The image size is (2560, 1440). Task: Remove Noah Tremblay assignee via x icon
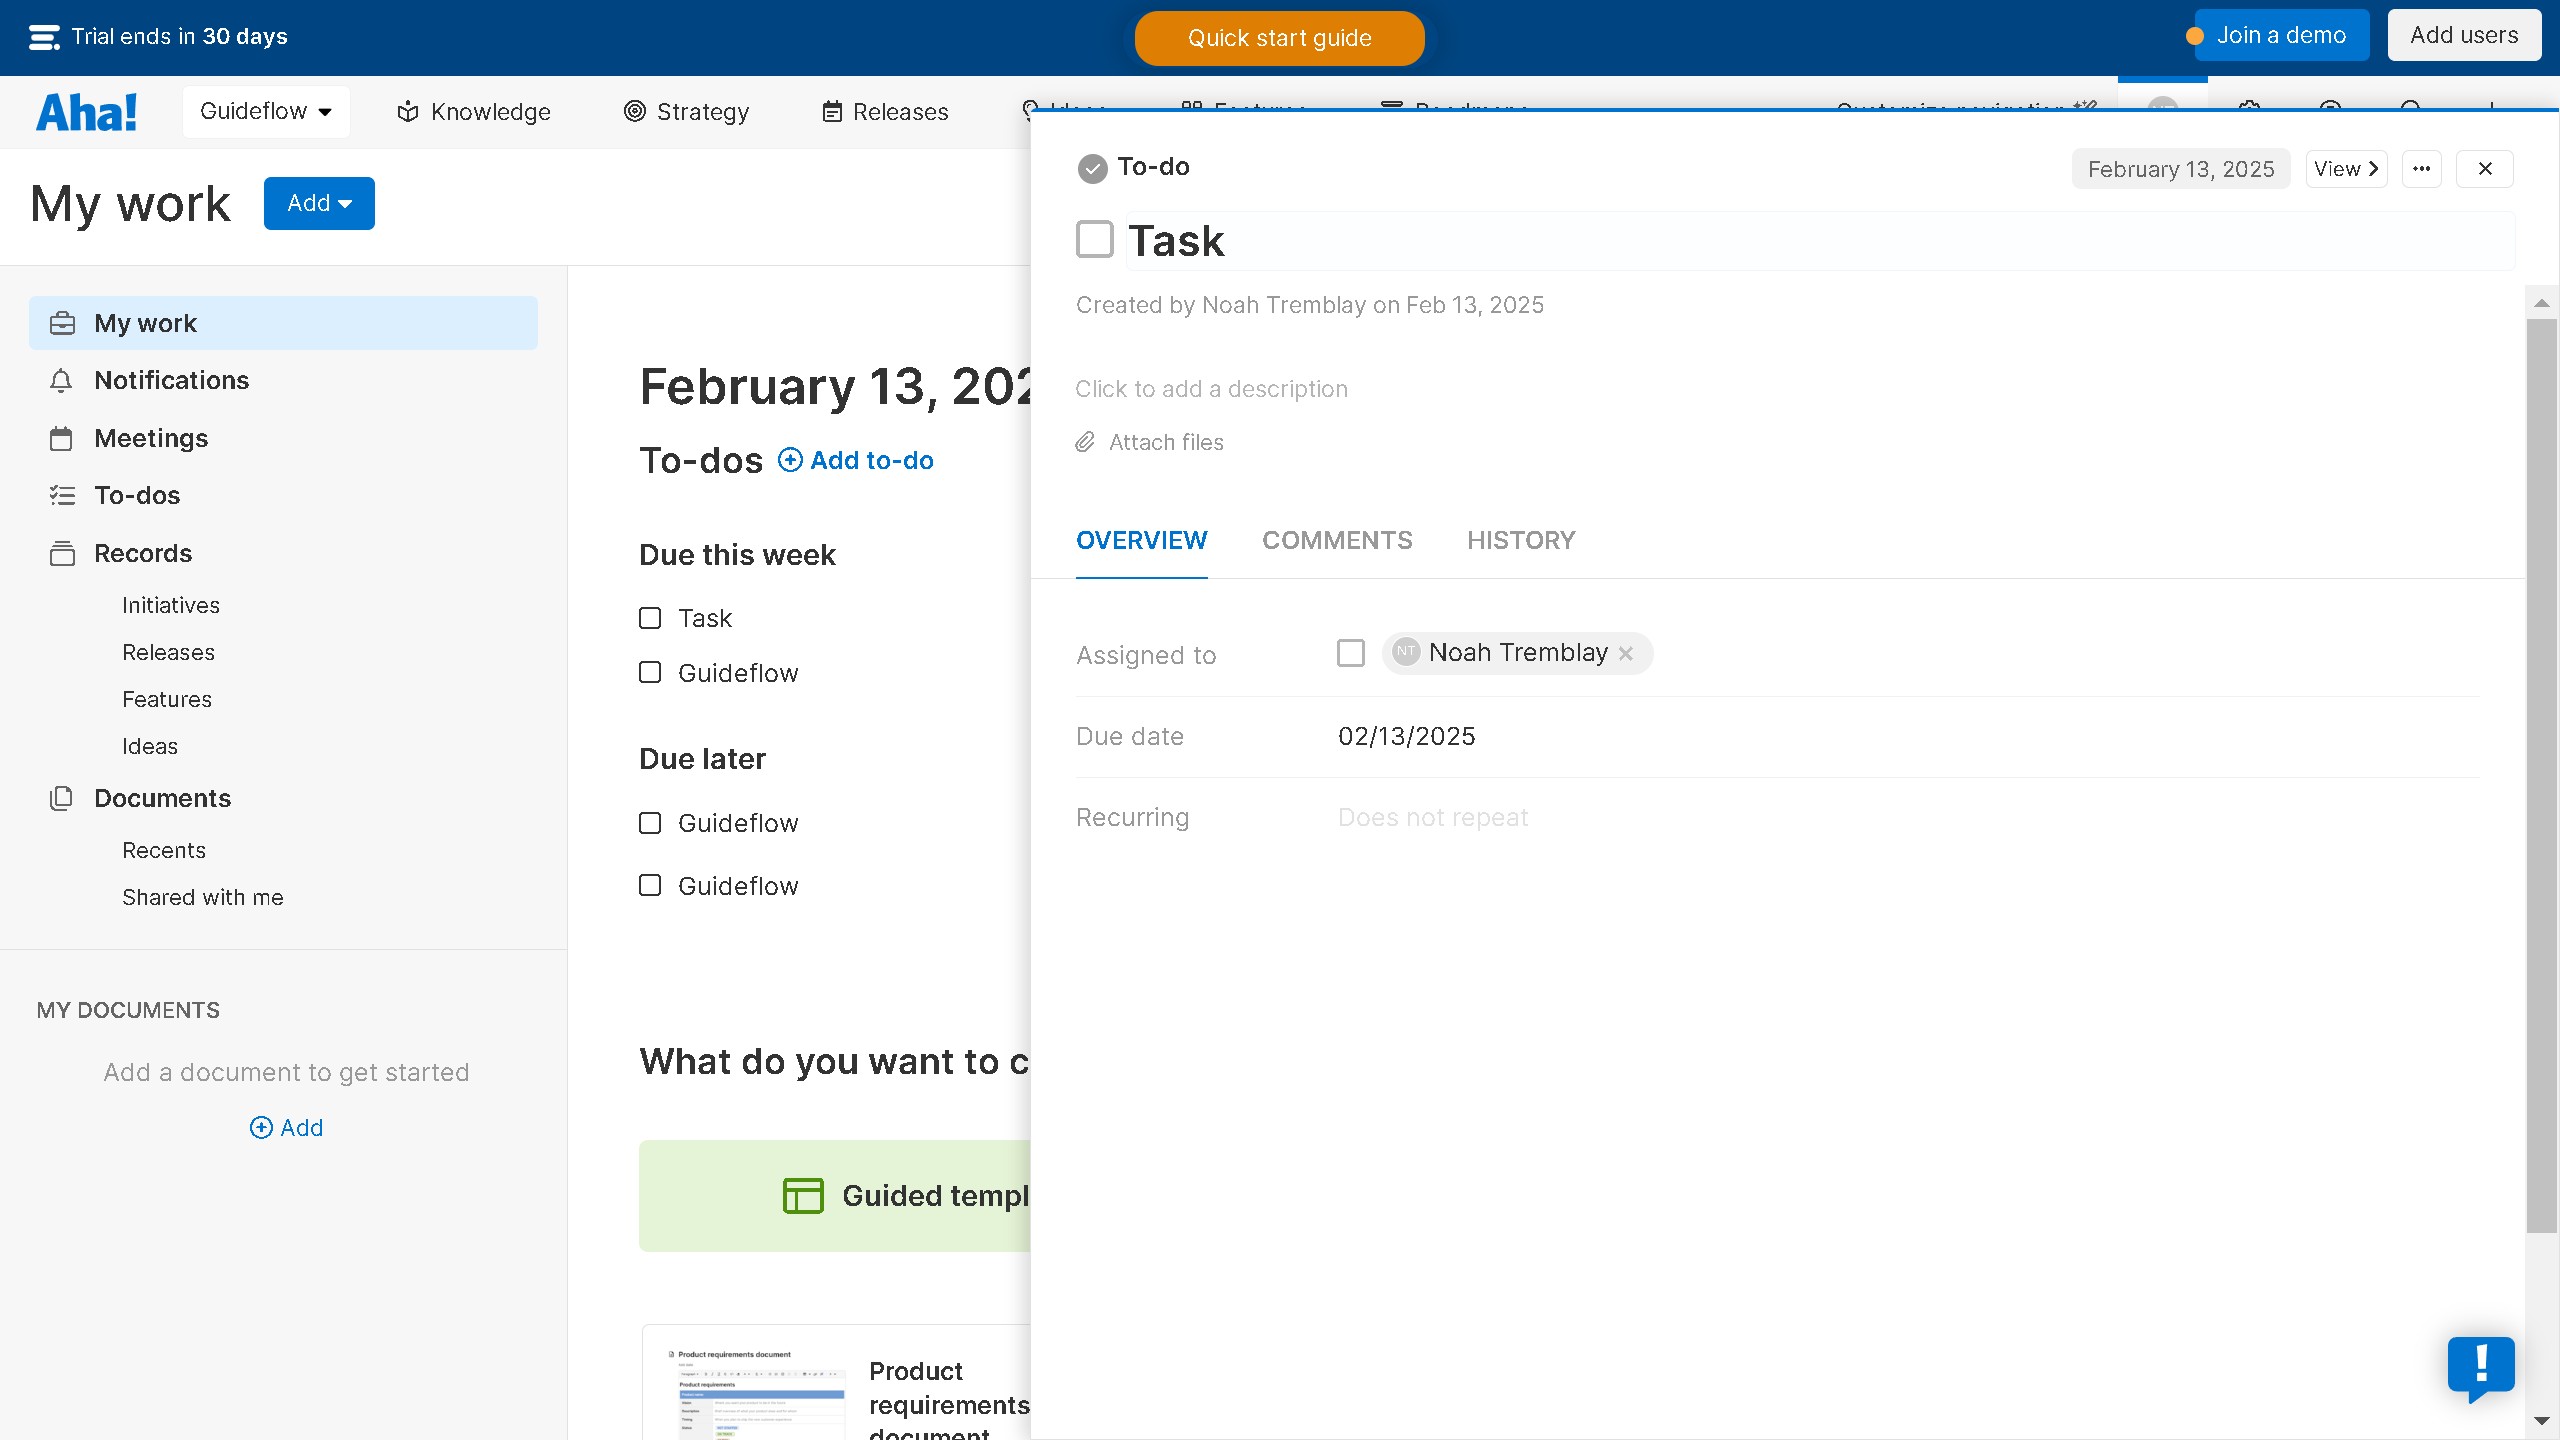(x=1626, y=654)
